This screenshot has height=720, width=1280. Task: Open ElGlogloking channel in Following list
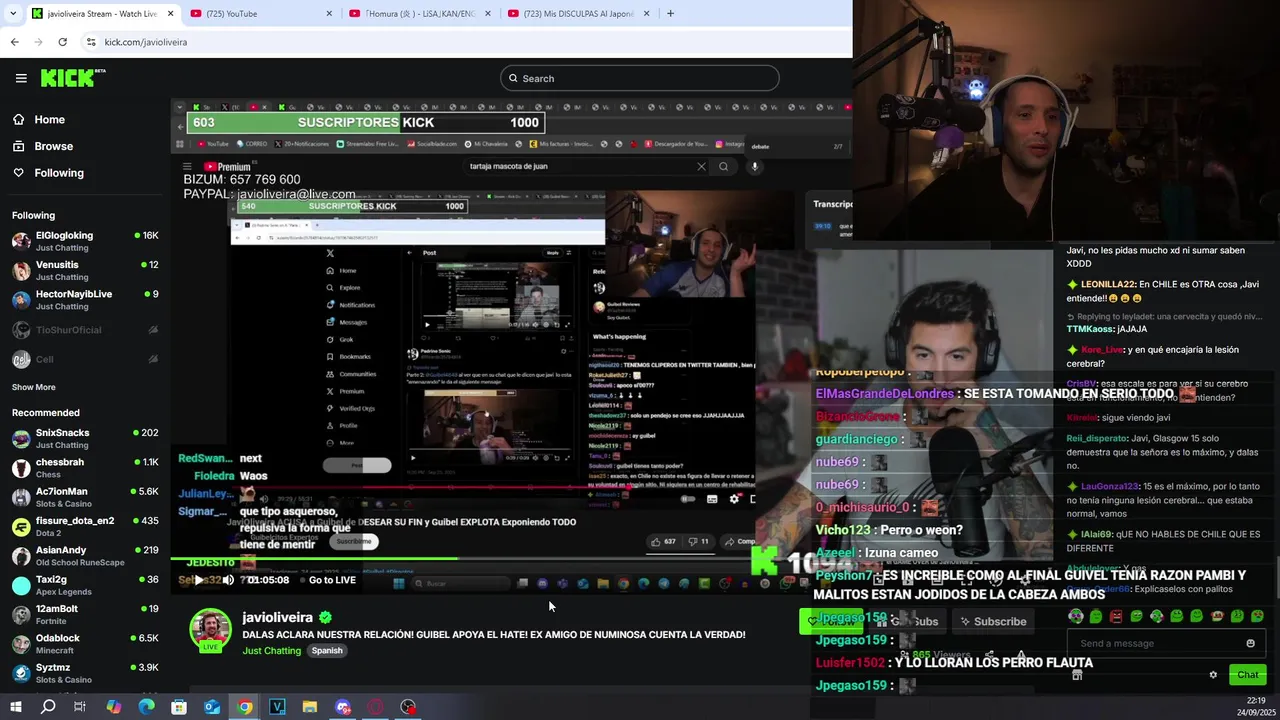coord(85,241)
